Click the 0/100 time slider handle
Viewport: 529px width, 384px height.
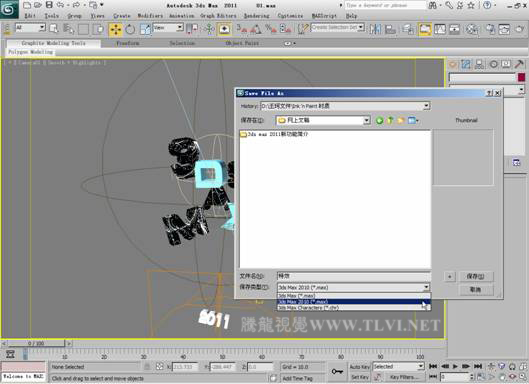[x=36, y=344]
